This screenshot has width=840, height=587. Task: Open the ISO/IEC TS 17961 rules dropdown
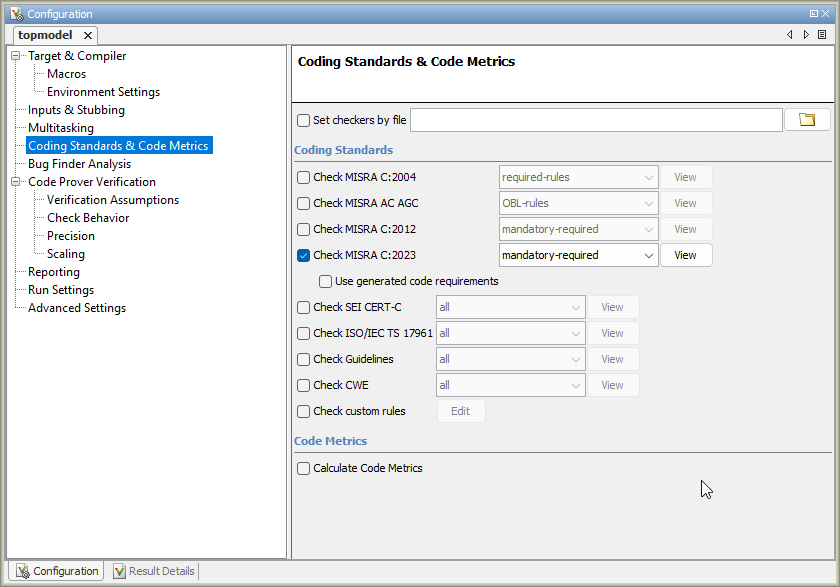point(511,333)
